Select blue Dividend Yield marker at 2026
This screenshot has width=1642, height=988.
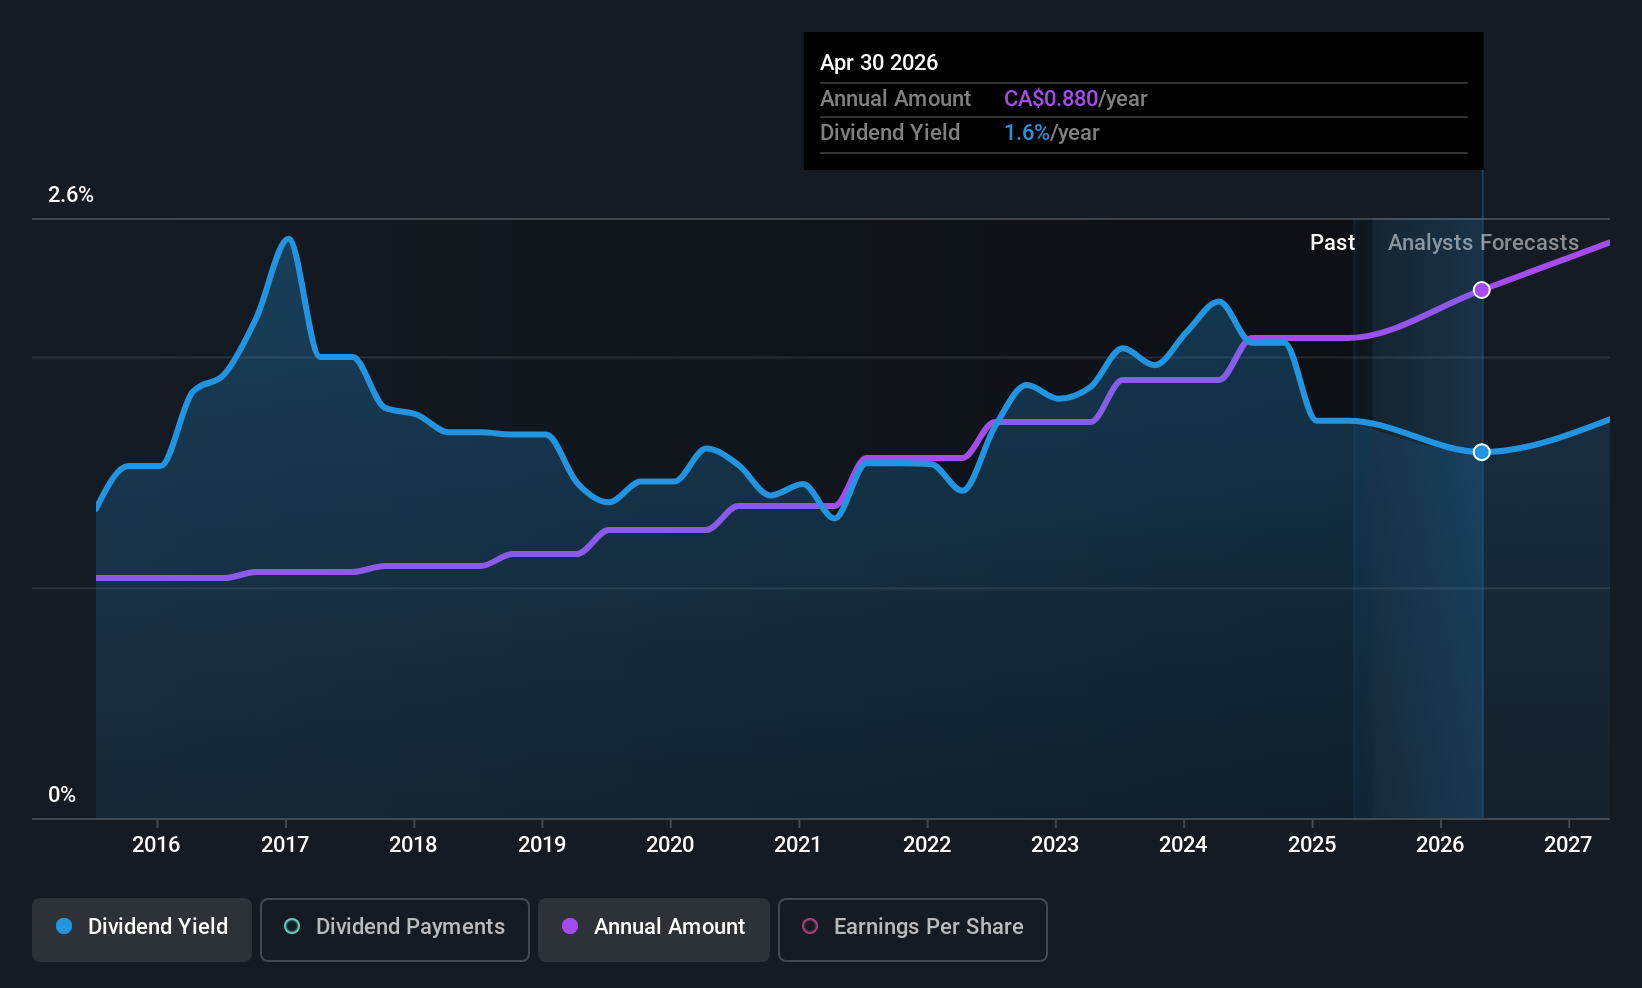click(1482, 452)
